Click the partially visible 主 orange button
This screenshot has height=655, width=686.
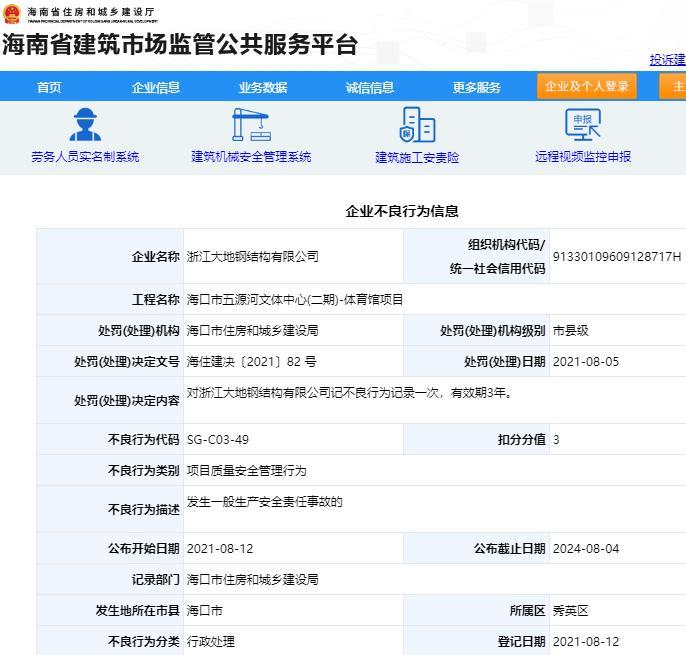point(673,86)
